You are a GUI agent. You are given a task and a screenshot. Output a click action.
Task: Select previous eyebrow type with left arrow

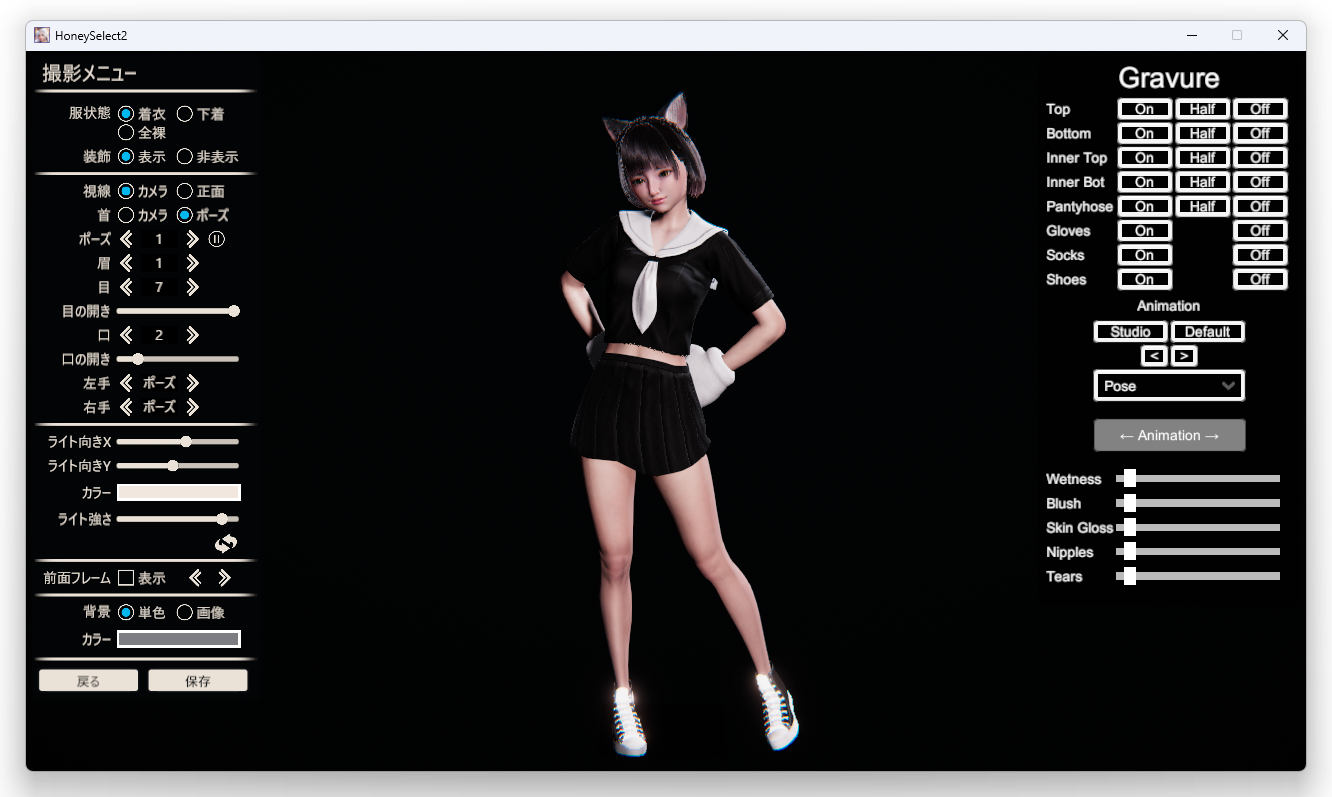[x=126, y=263]
